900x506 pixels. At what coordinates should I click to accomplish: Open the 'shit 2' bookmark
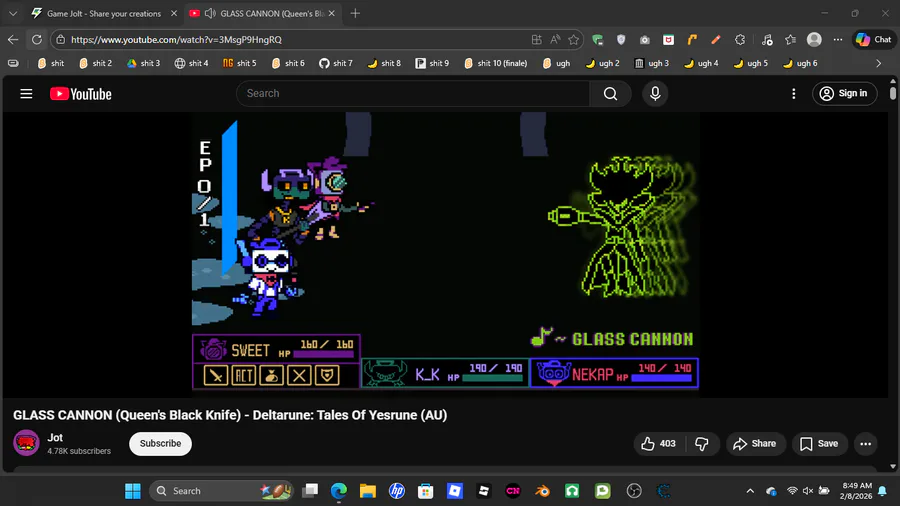pyautogui.click(x=95, y=63)
